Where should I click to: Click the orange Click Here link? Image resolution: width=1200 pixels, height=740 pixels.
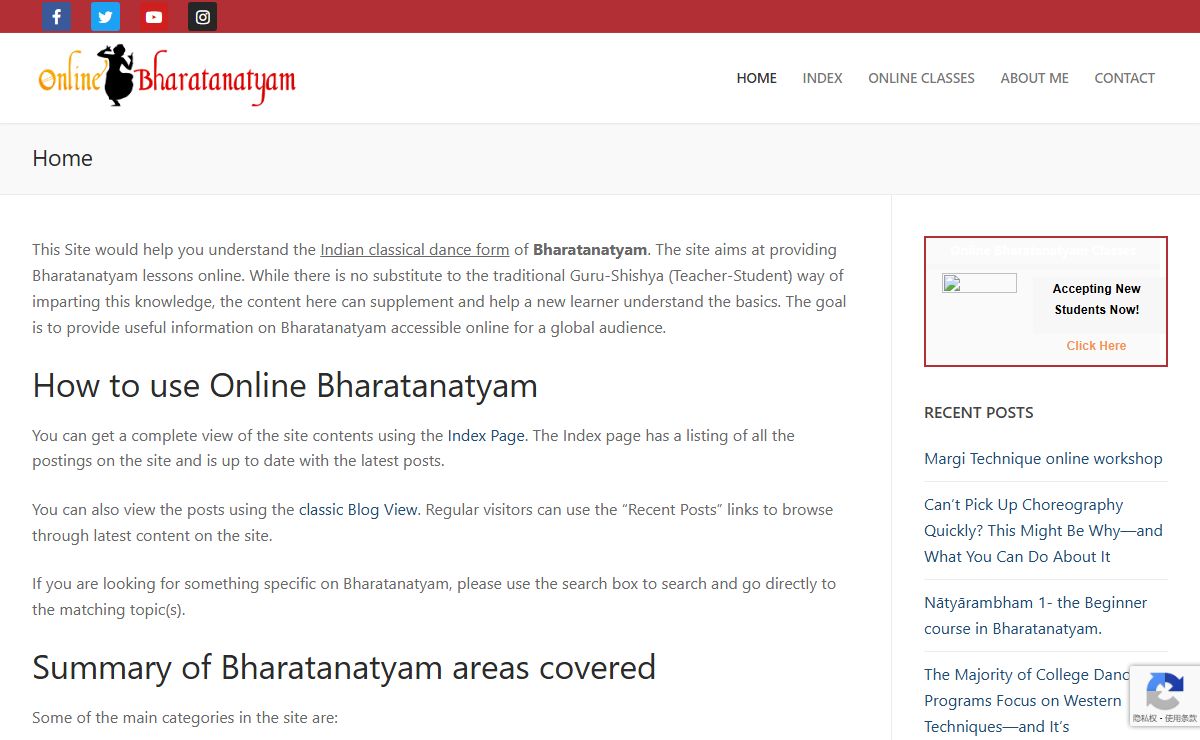pyautogui.click(x=1096, y=346)
